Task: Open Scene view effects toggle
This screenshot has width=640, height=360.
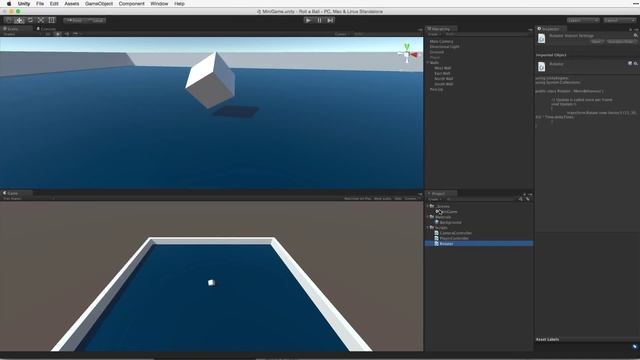Action: pos(77,34)
